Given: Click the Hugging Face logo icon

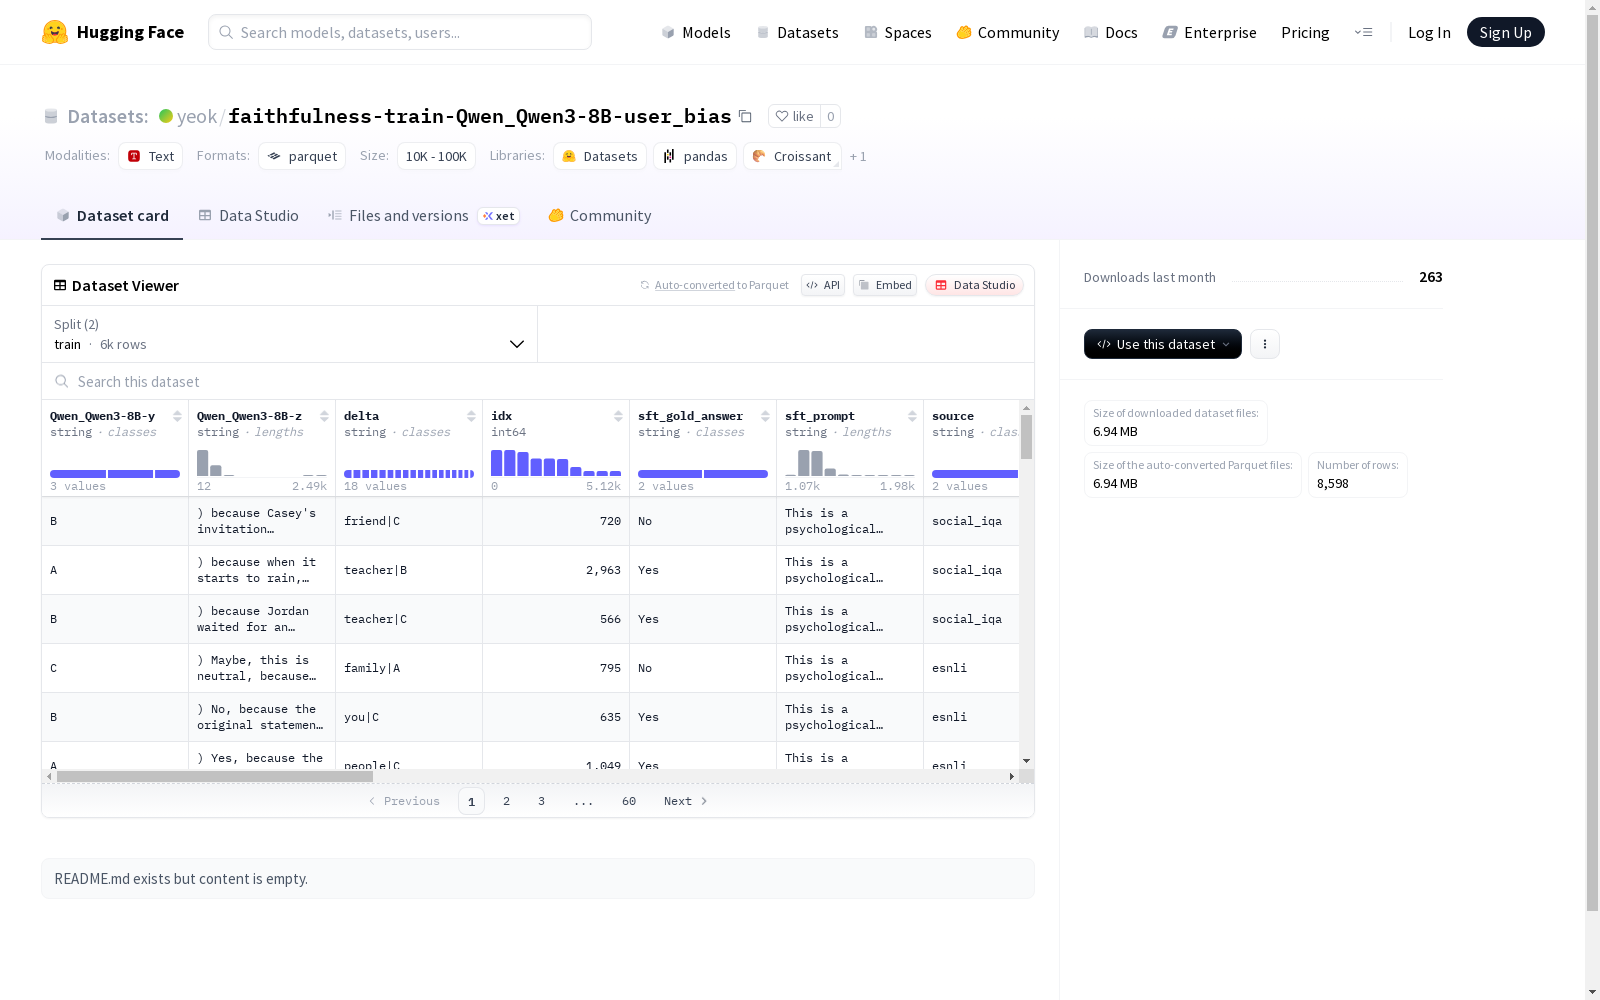Looking at the screenshot, I should point(55,32).
